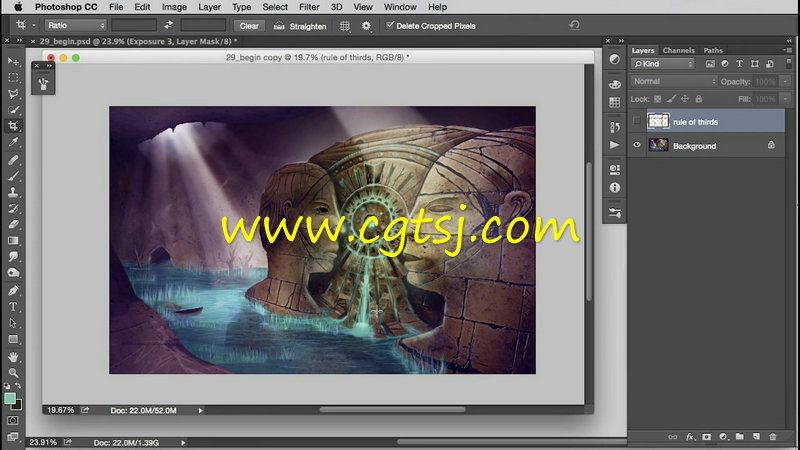This screenshot has width=800, height=450.
Task: Create new group folder icon
Action: point(740,437)
